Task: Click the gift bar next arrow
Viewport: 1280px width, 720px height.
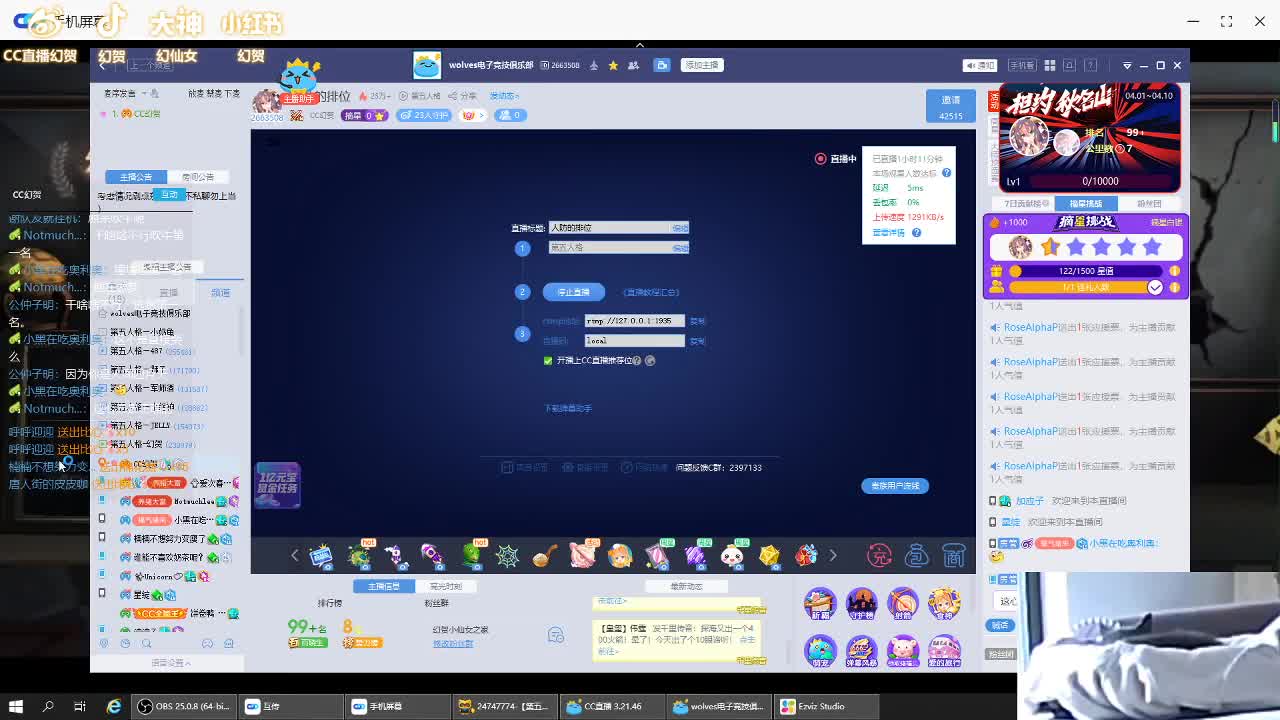Action: (832, 555)
